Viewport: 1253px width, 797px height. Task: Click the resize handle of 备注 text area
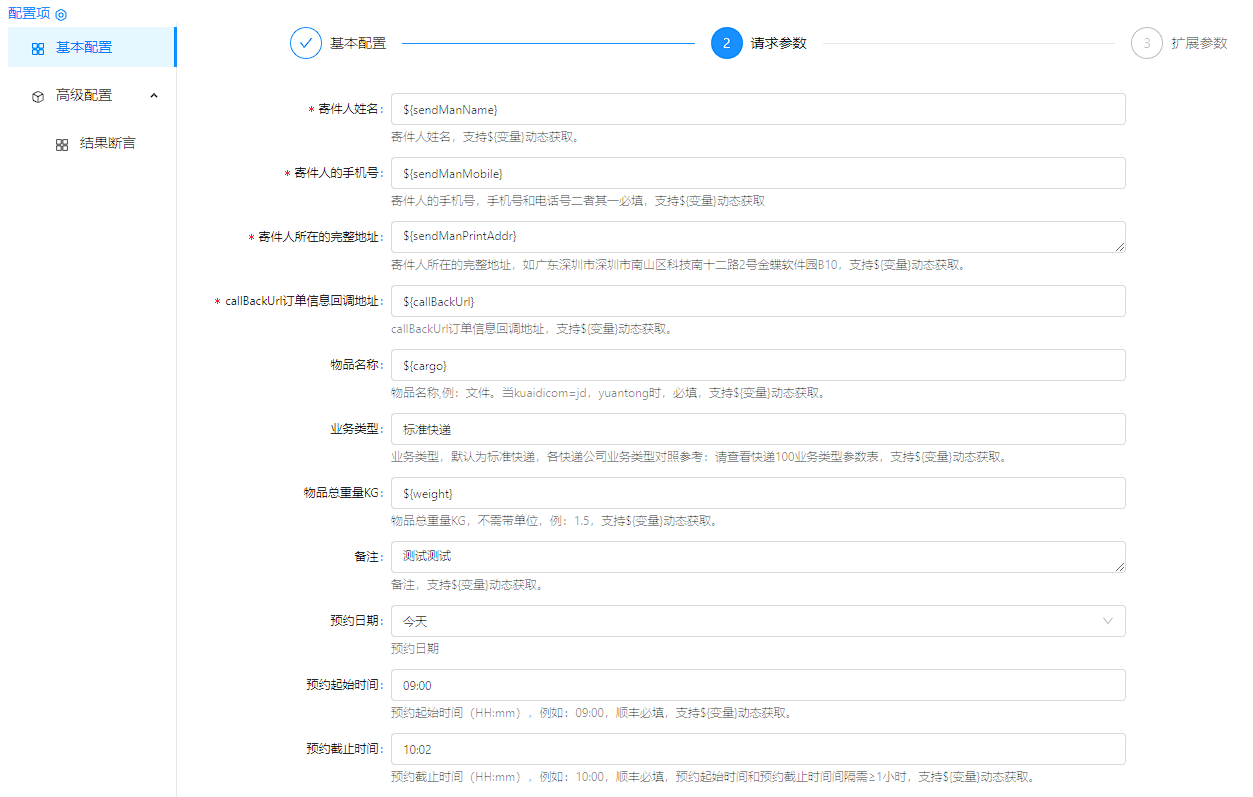pyautogui.click(x=1119, y=566)
